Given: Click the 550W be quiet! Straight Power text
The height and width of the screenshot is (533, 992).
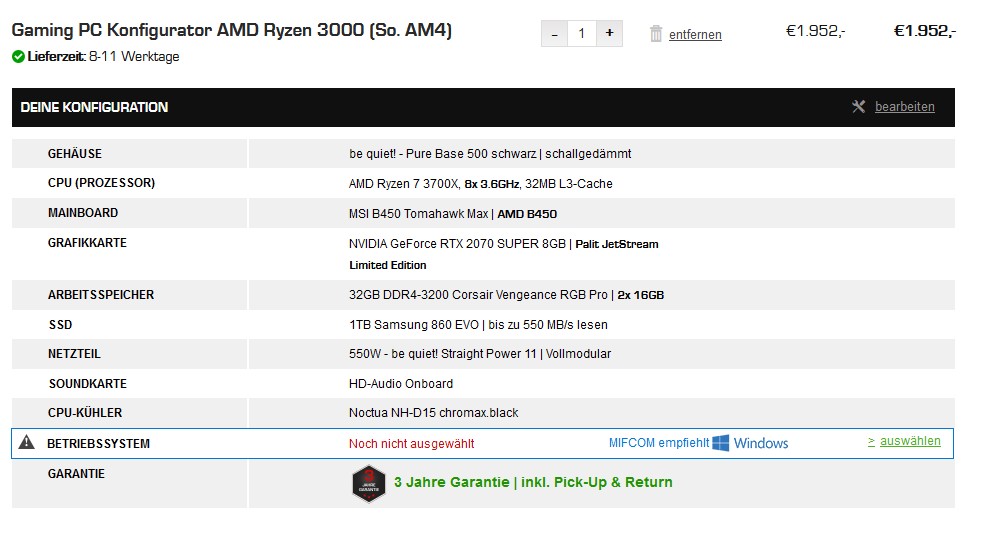Looking at the screenshot, I should click(x=480, y=354).
